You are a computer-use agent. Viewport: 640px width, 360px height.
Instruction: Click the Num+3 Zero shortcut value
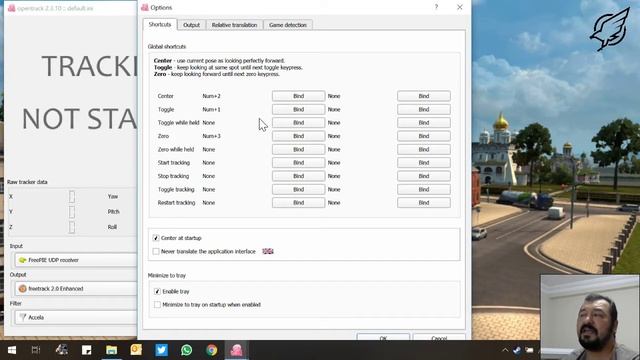click(x=211, y=136)
